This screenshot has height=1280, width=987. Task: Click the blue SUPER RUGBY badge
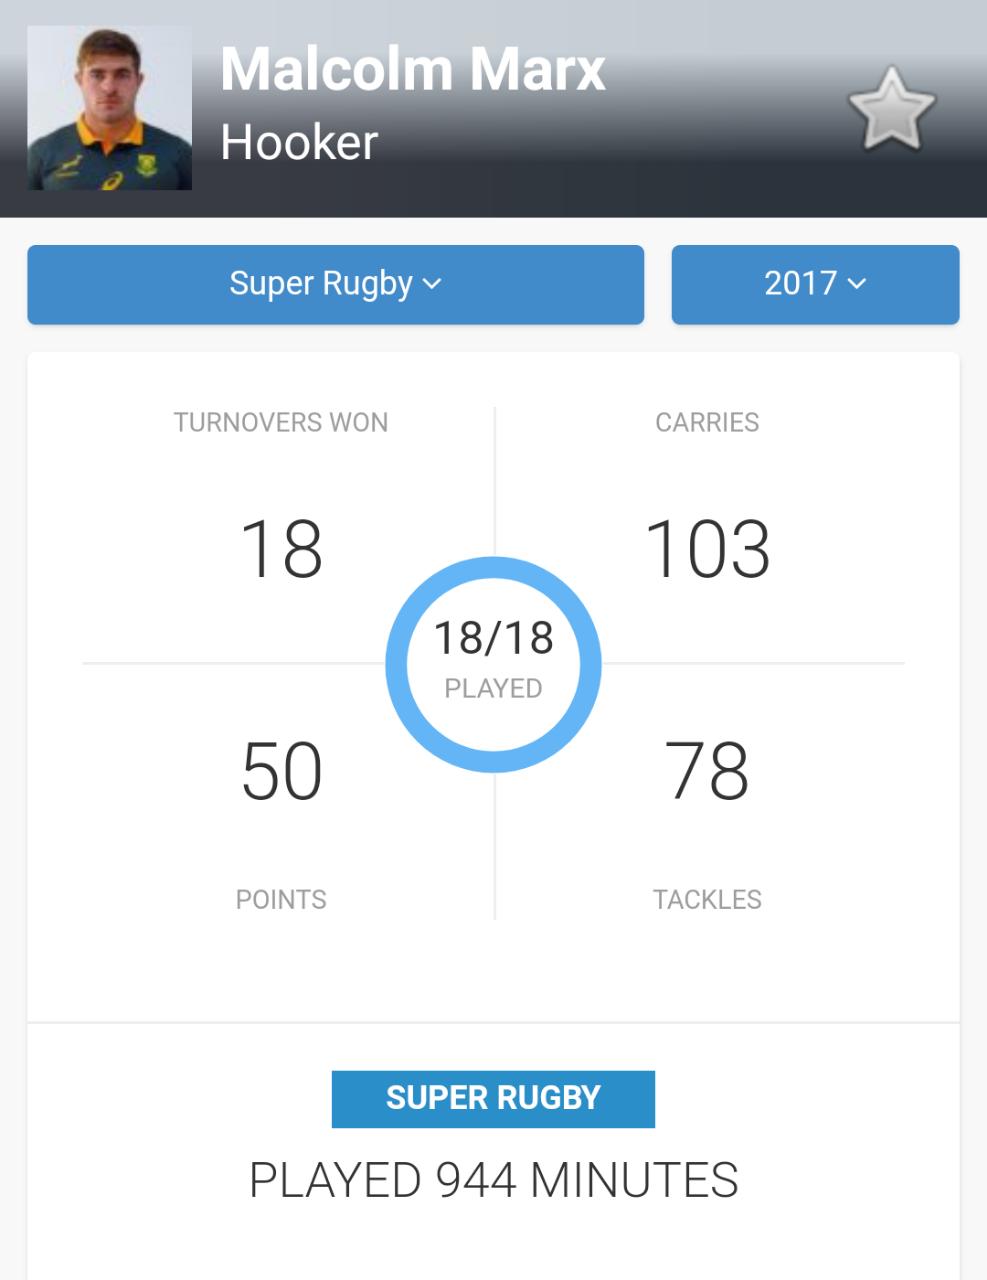click(x=493, y=1098)
